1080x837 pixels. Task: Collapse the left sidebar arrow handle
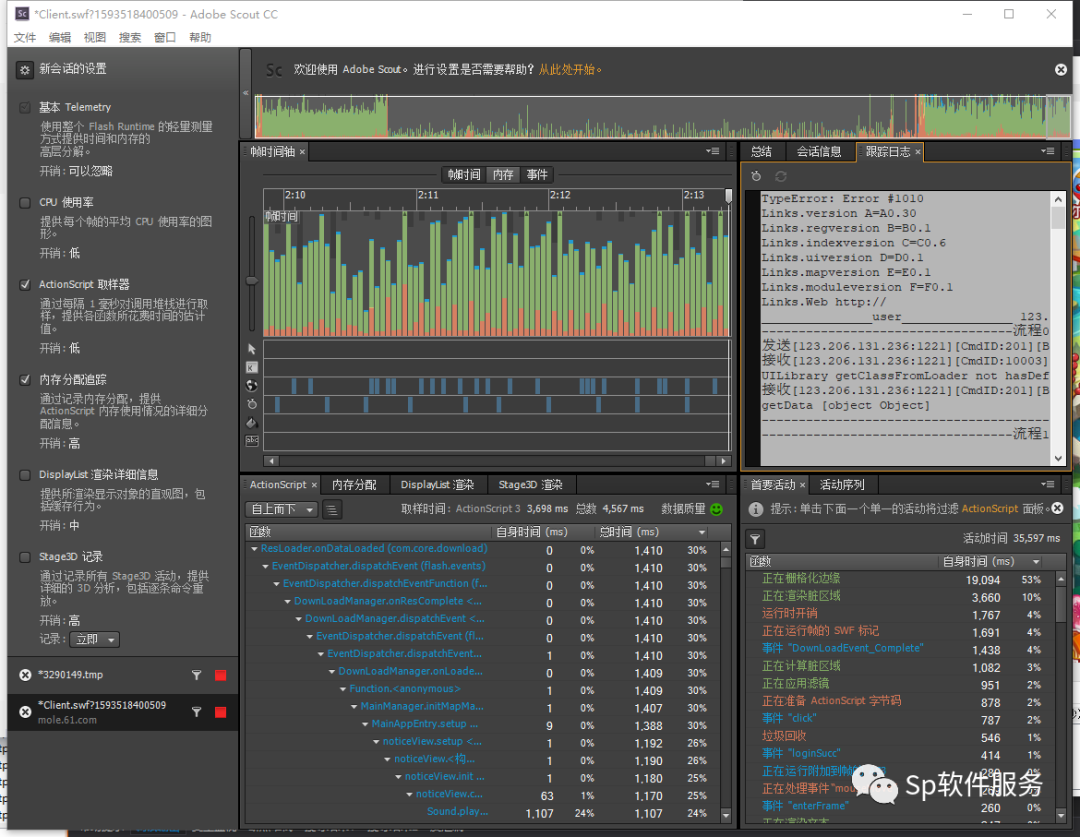point(245,92)
